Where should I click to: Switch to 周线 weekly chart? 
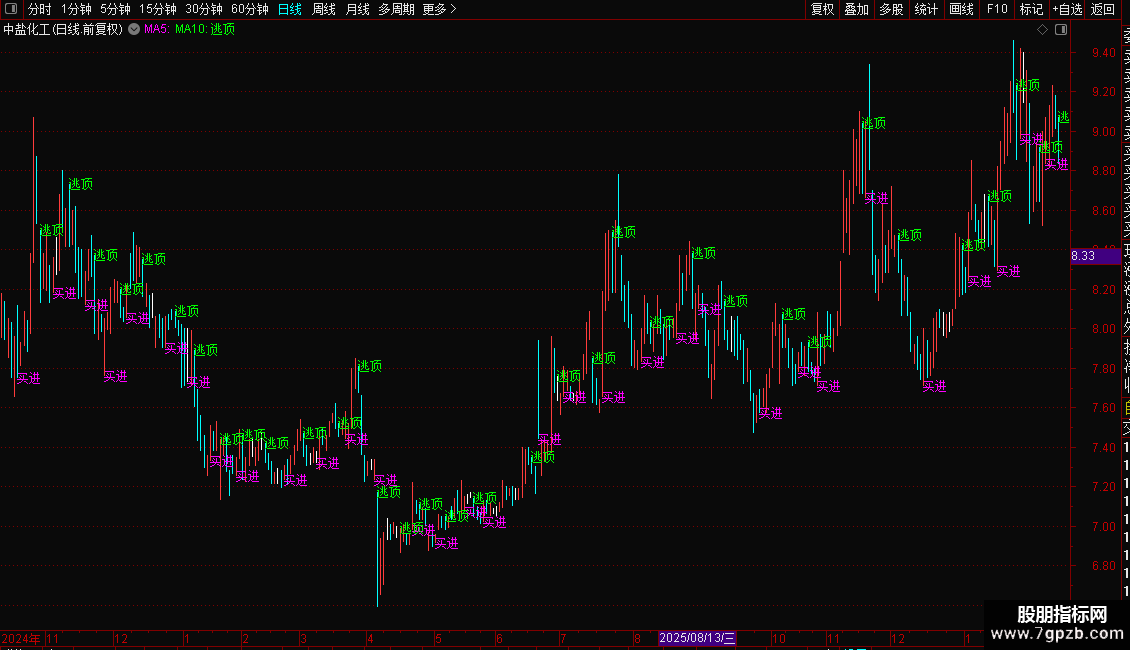324,9
